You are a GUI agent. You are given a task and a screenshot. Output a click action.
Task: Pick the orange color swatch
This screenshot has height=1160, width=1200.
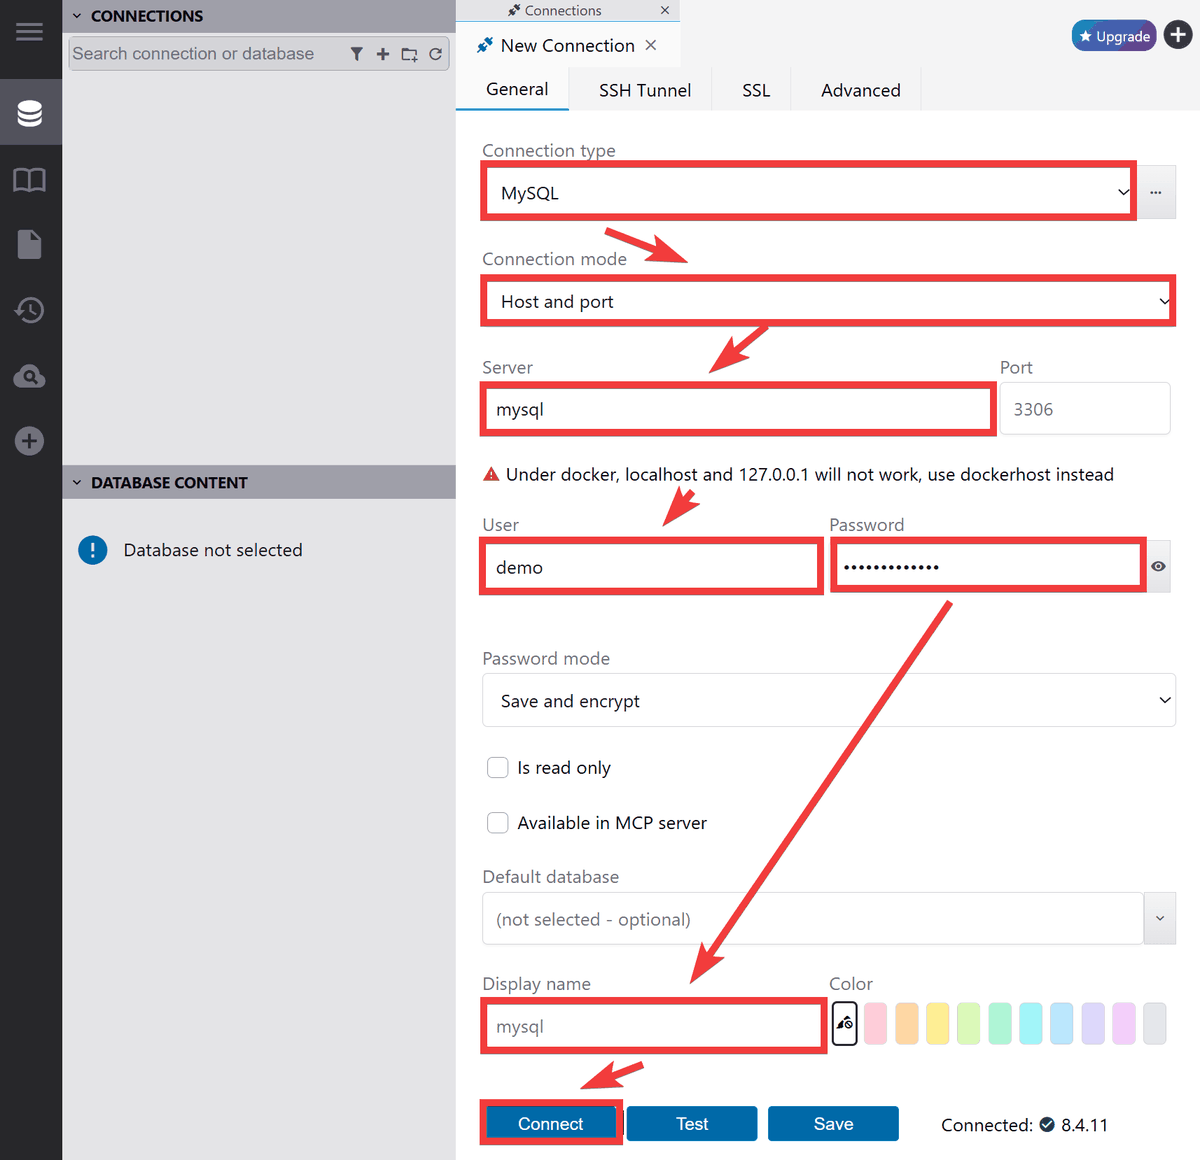[x=907, y=1024]
